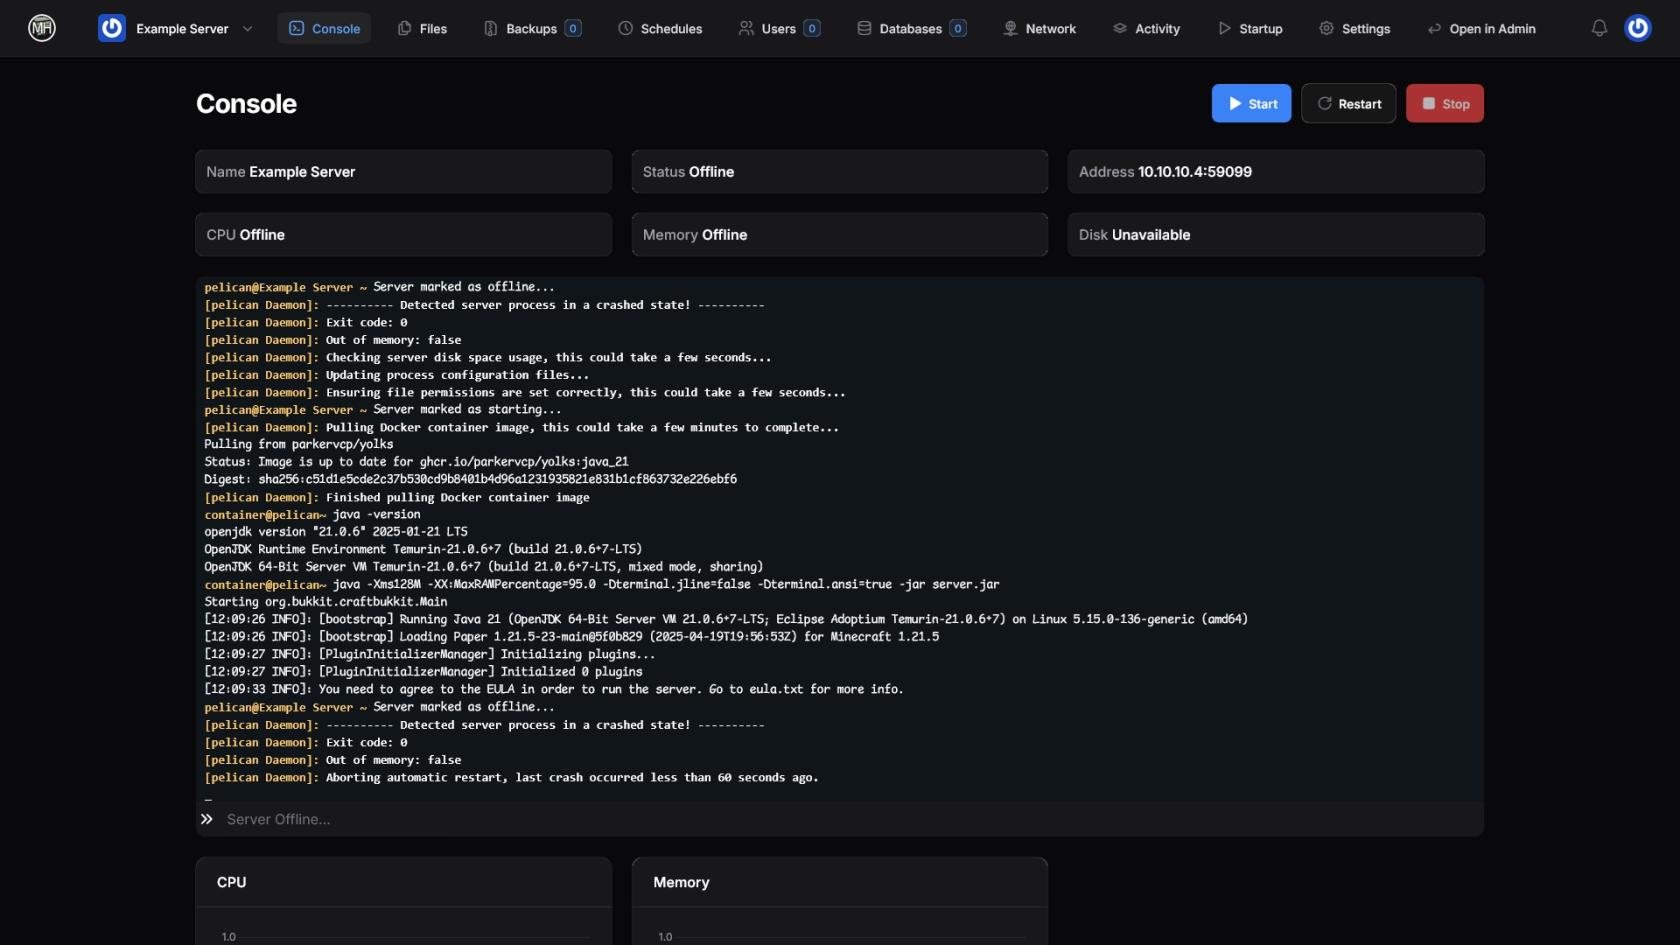
Task: Click the EULA agreement log line
Action: (x=554, y=689)
